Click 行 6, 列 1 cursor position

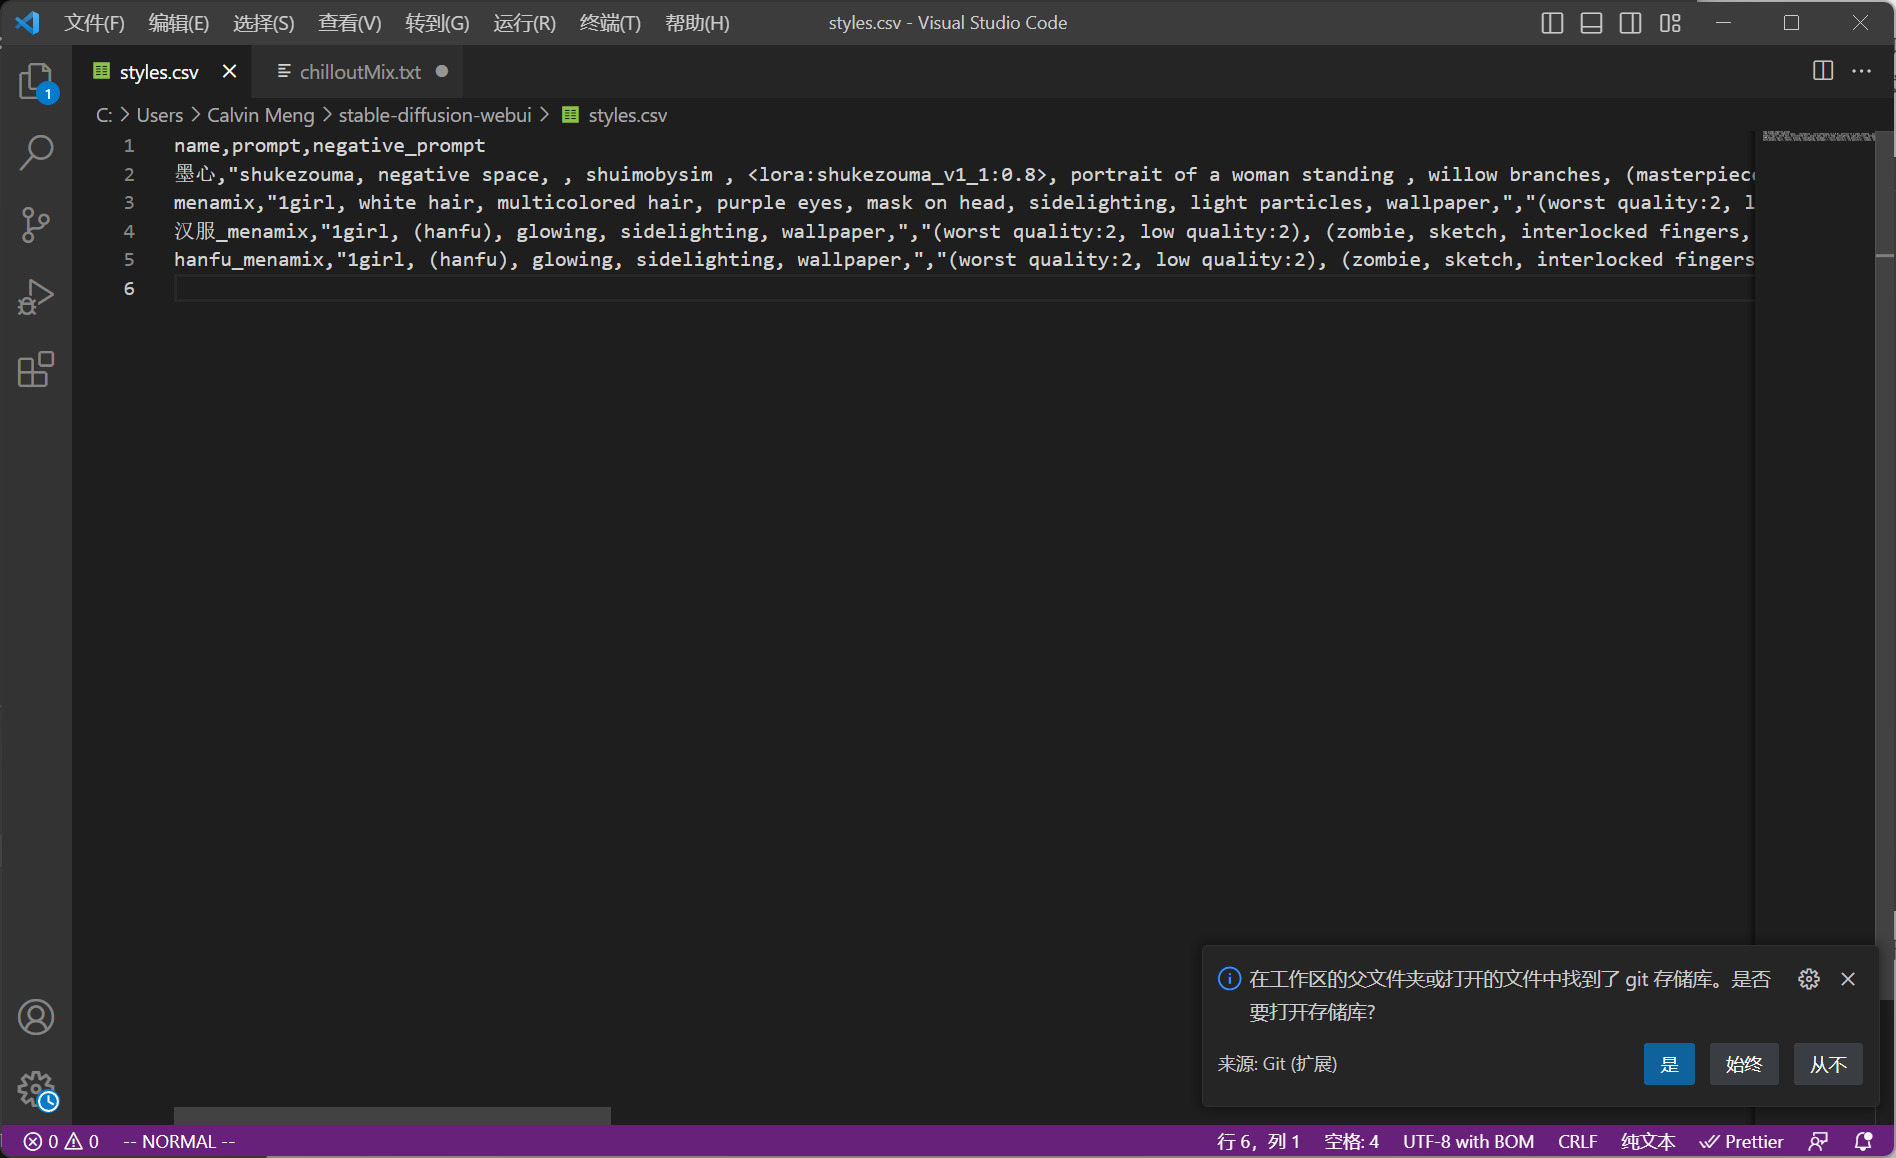(1258, 1142)
